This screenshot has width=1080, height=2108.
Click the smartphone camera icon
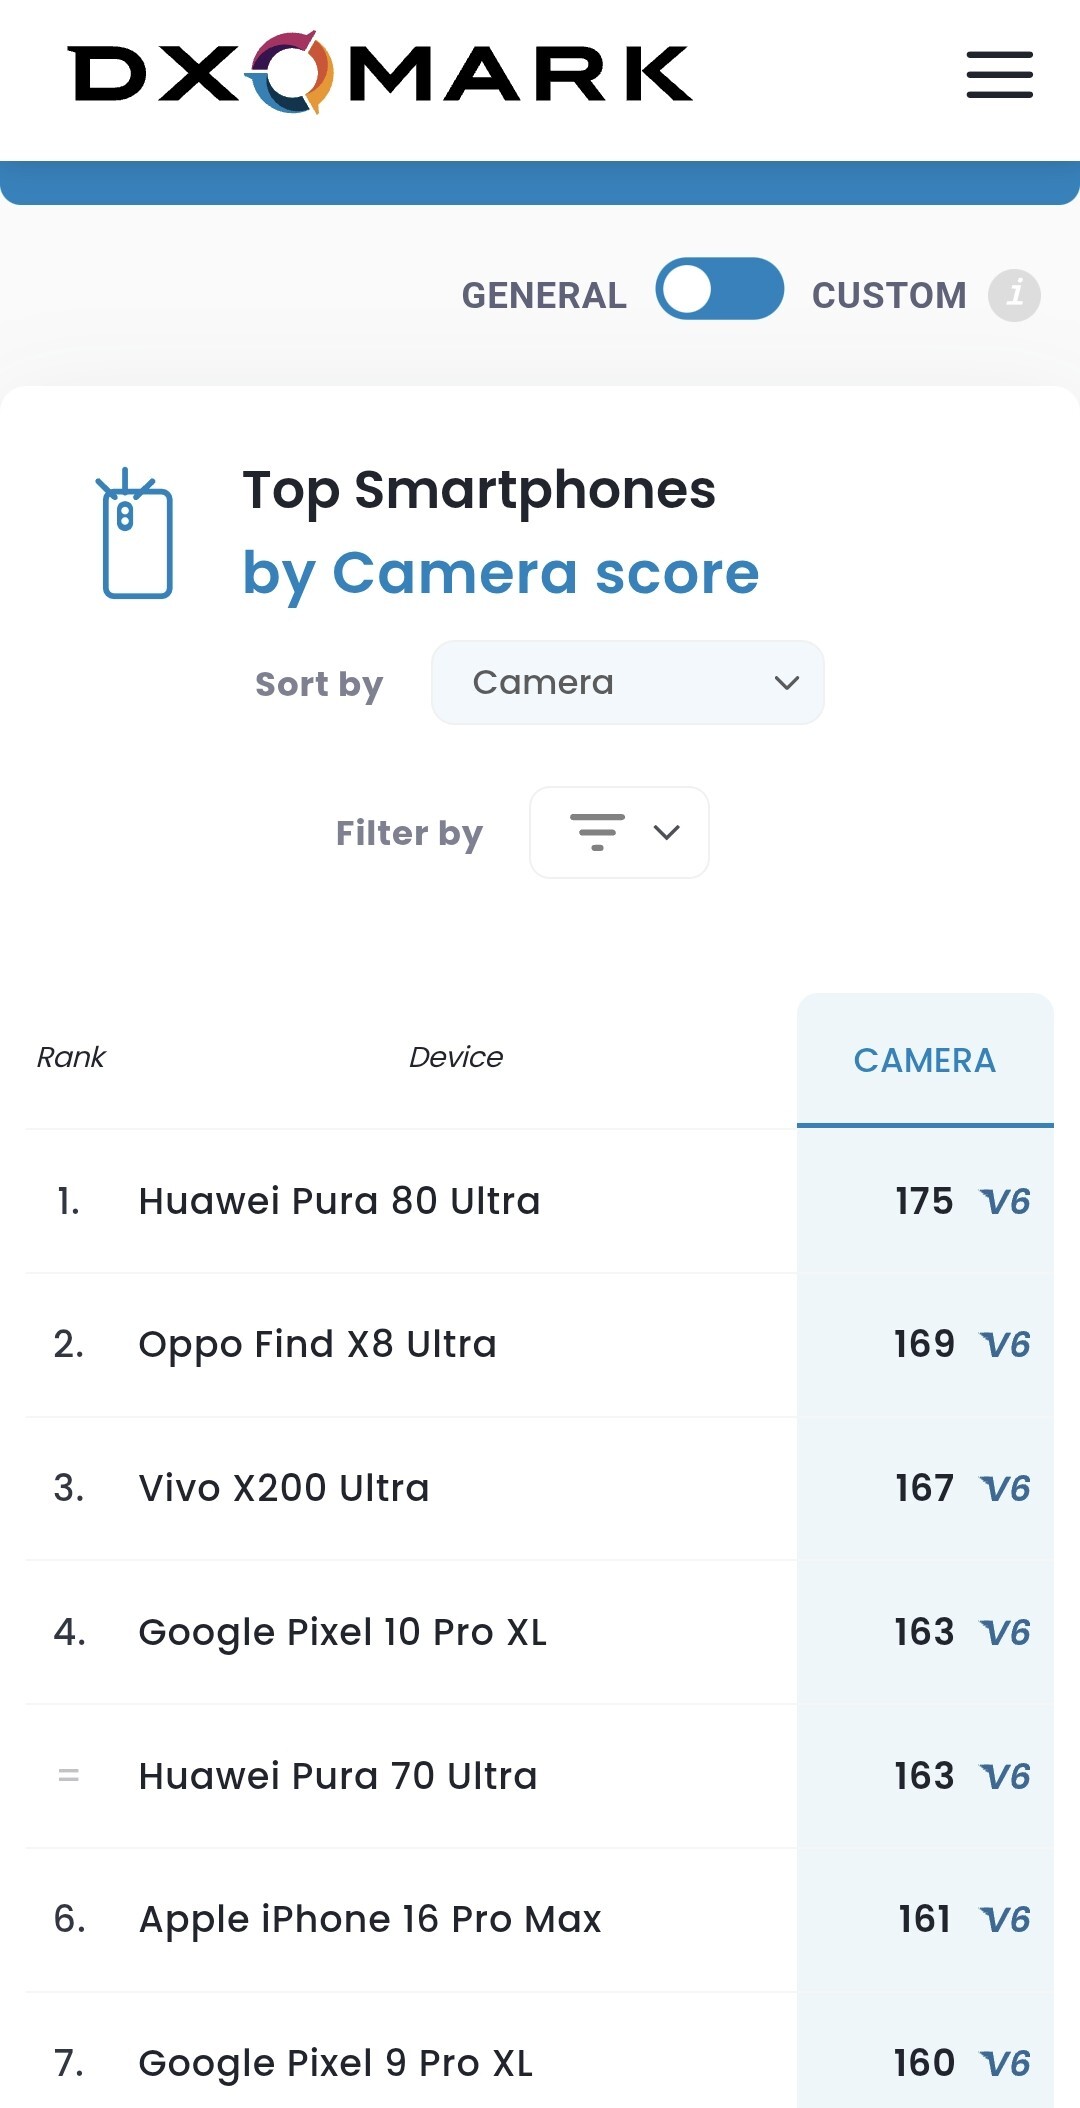tap(137, 535)
